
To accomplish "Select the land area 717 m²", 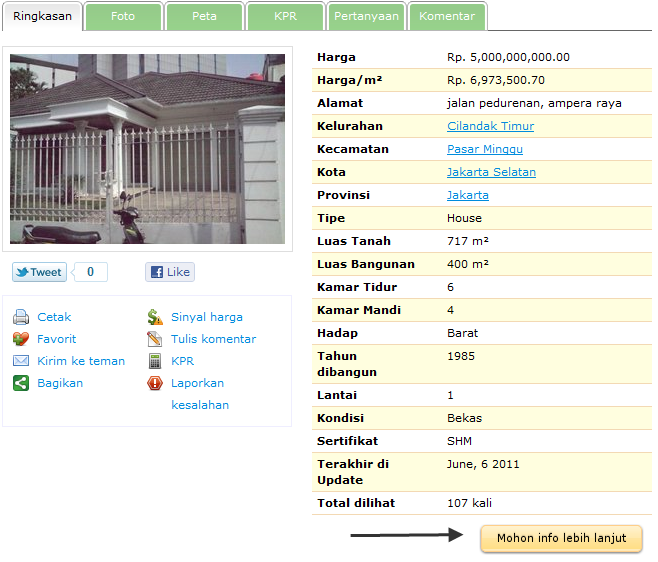I will [468, 242].
